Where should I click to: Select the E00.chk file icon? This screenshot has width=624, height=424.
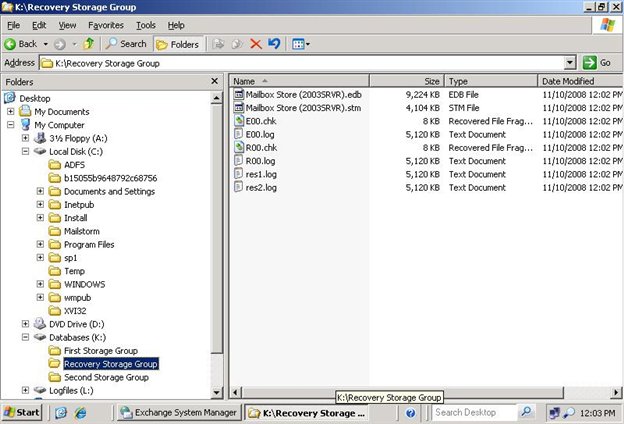click(x=238, y=121)
